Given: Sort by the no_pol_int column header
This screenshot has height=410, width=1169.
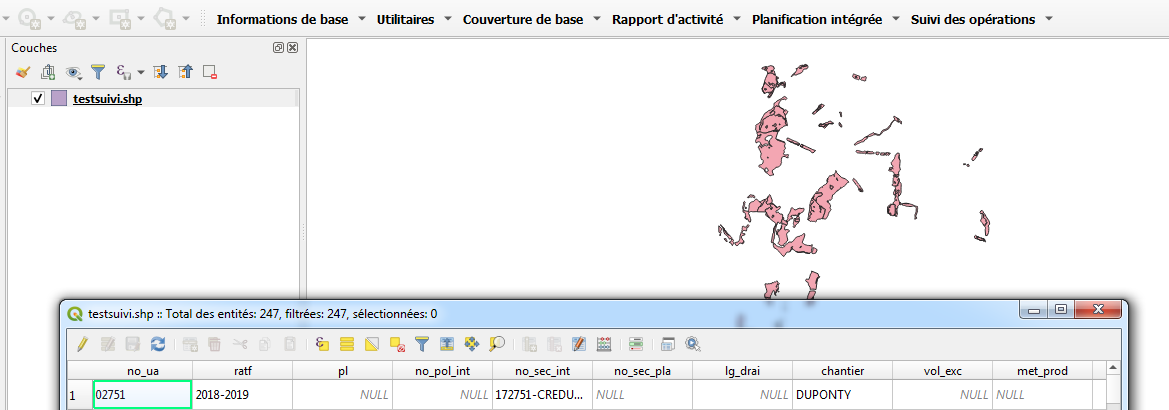Looking at the screenshot, I should 443,370.
